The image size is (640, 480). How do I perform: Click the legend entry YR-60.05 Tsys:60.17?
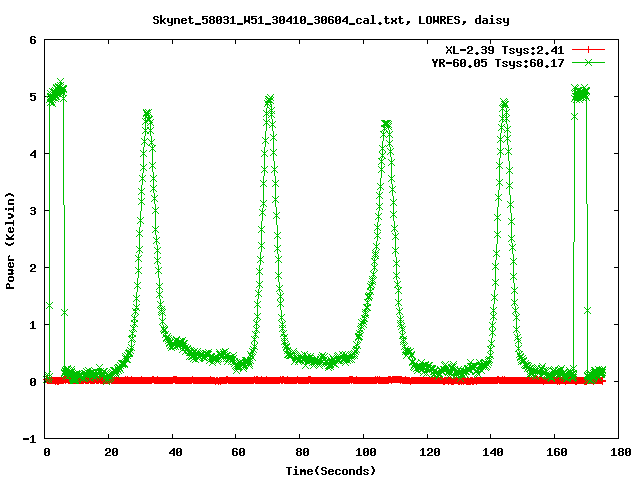[498, 63]
